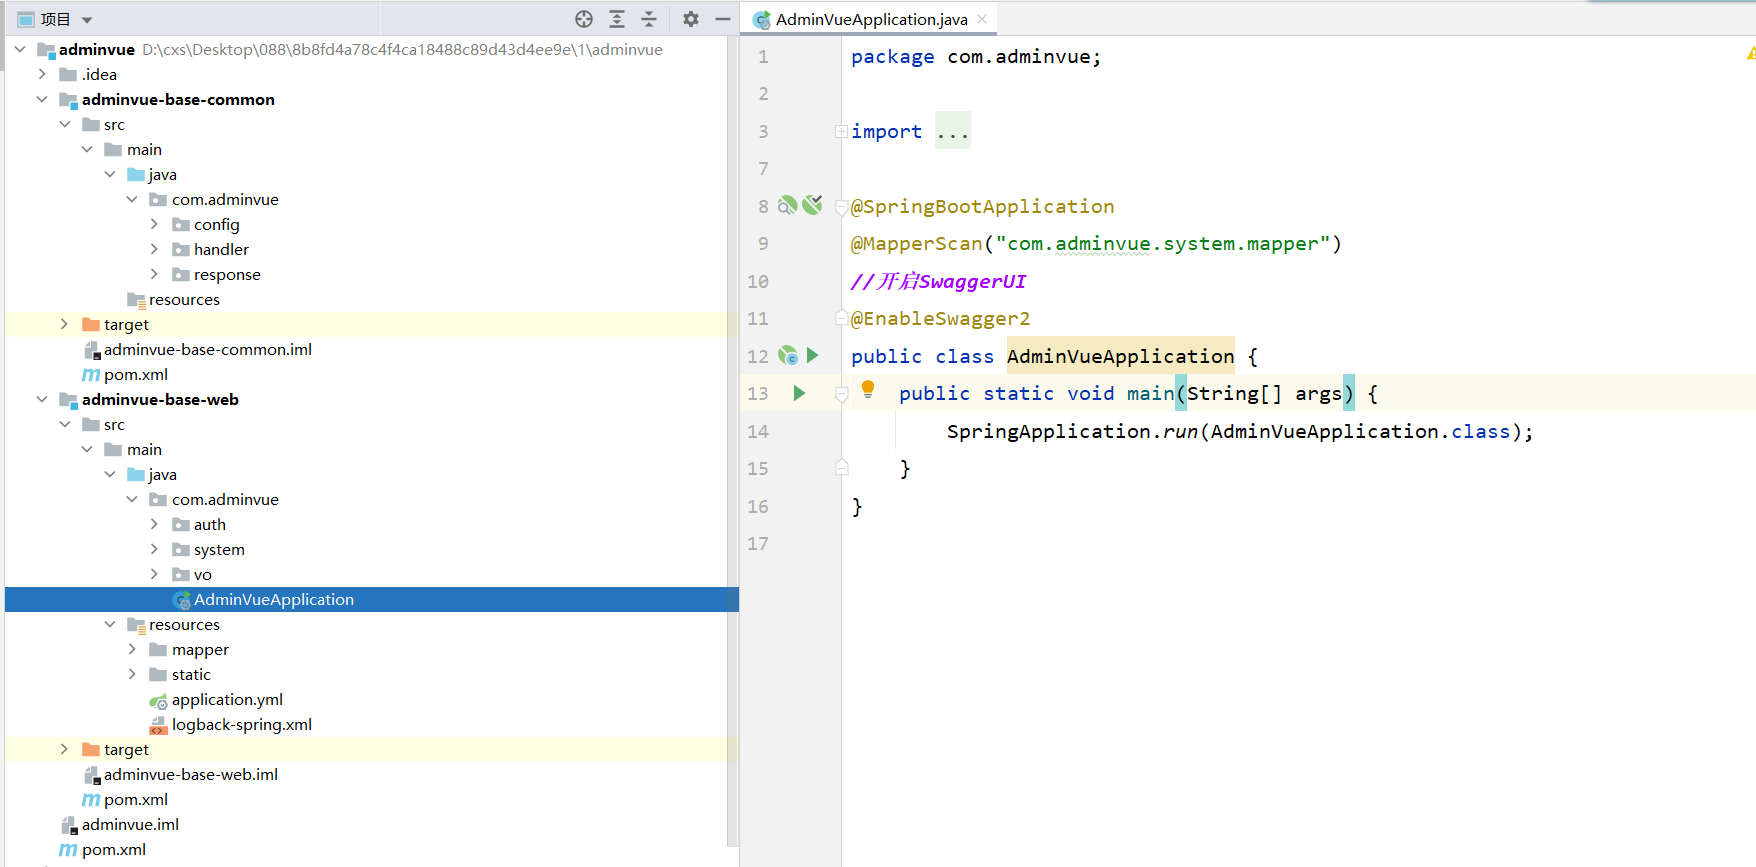
Task: Expand the static resources folder
Action: [132, 674]
